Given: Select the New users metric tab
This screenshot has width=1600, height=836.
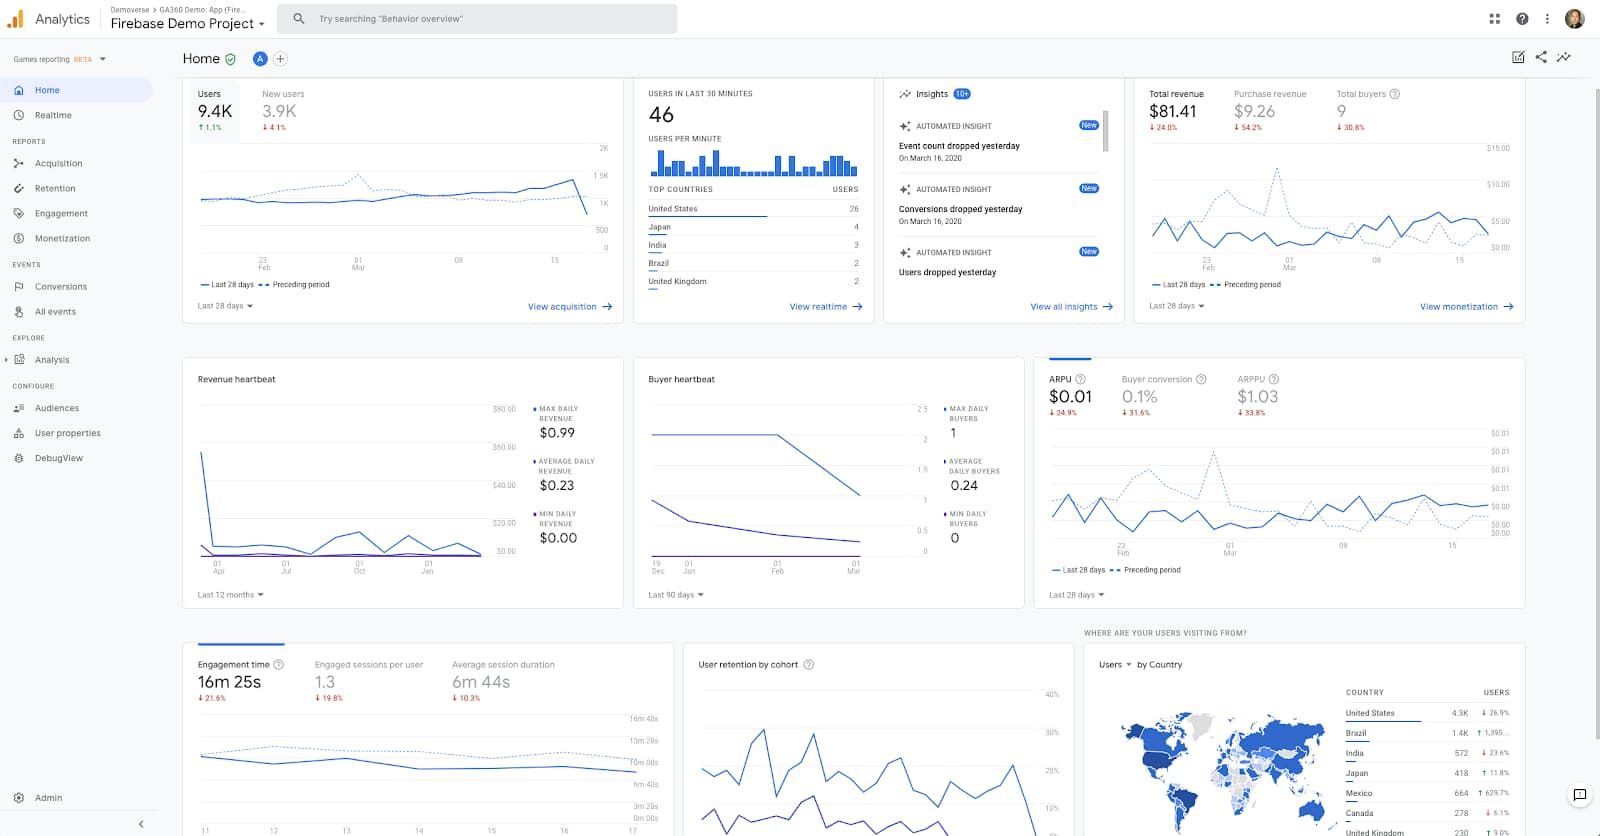Looking at the screenshot, I should coord(283,110).
